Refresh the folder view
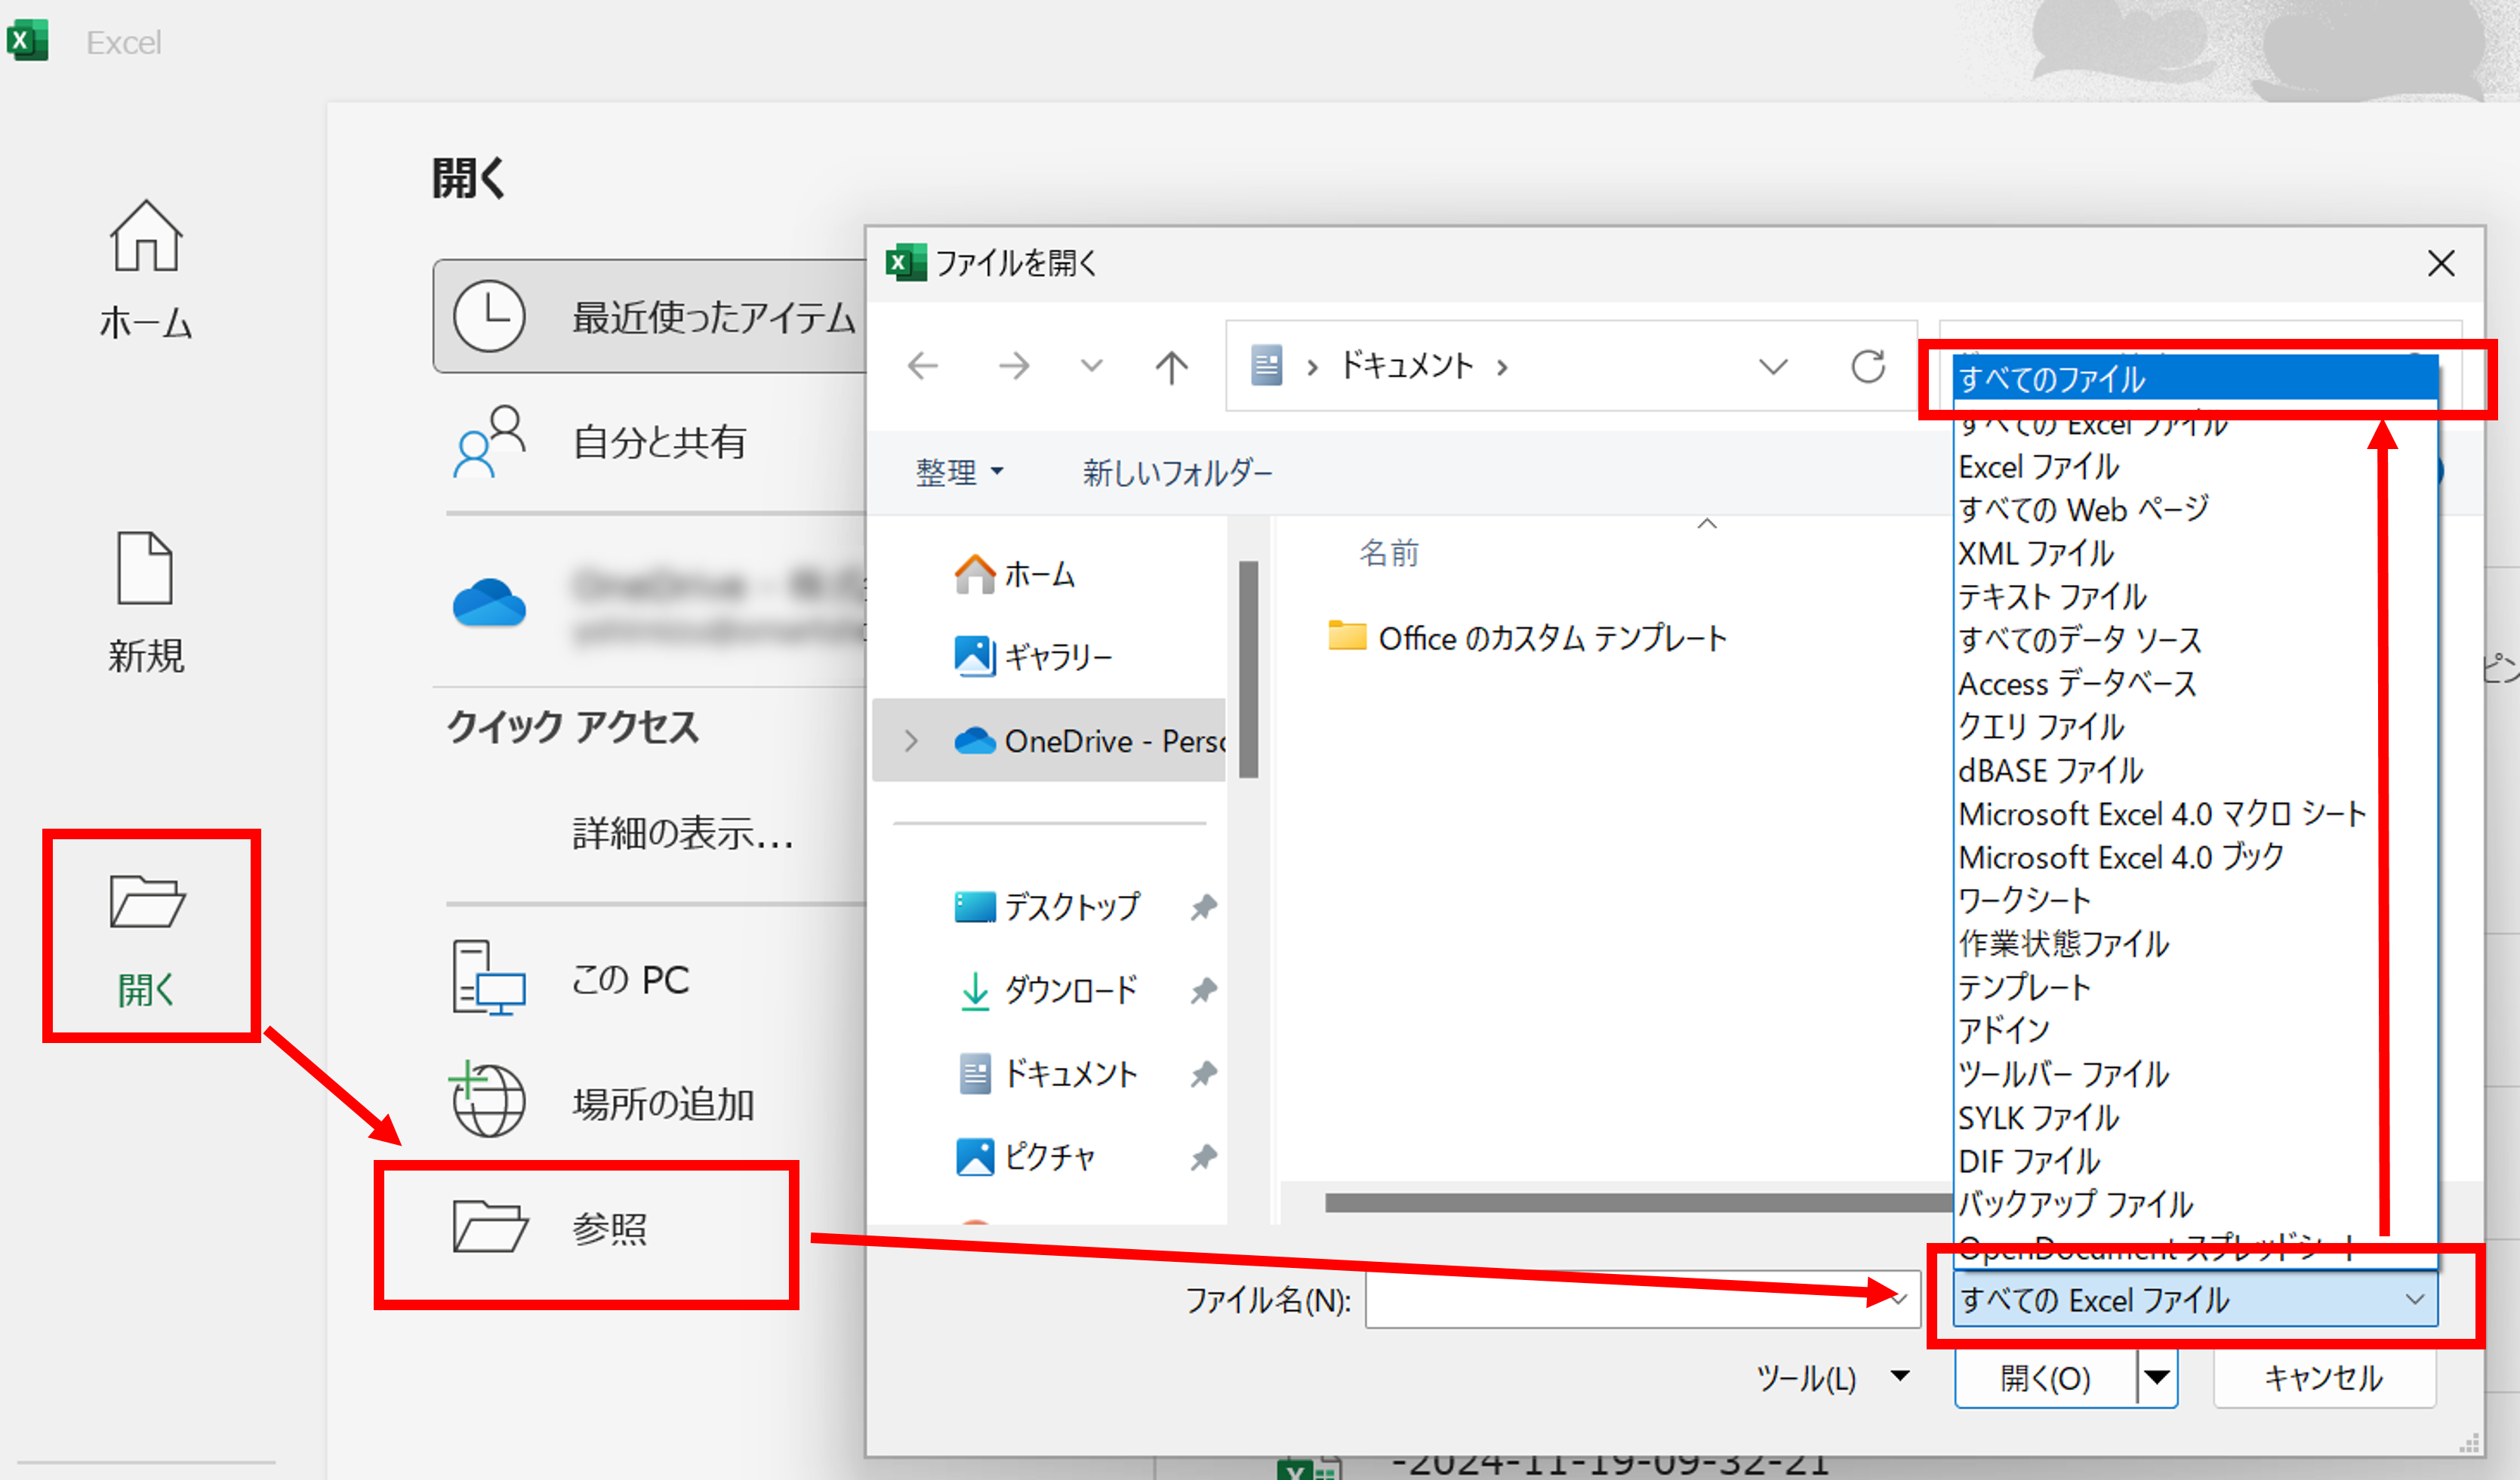Viewport: 2520px width, 1480px height. pyautogui.click(x=1867, y=366)
